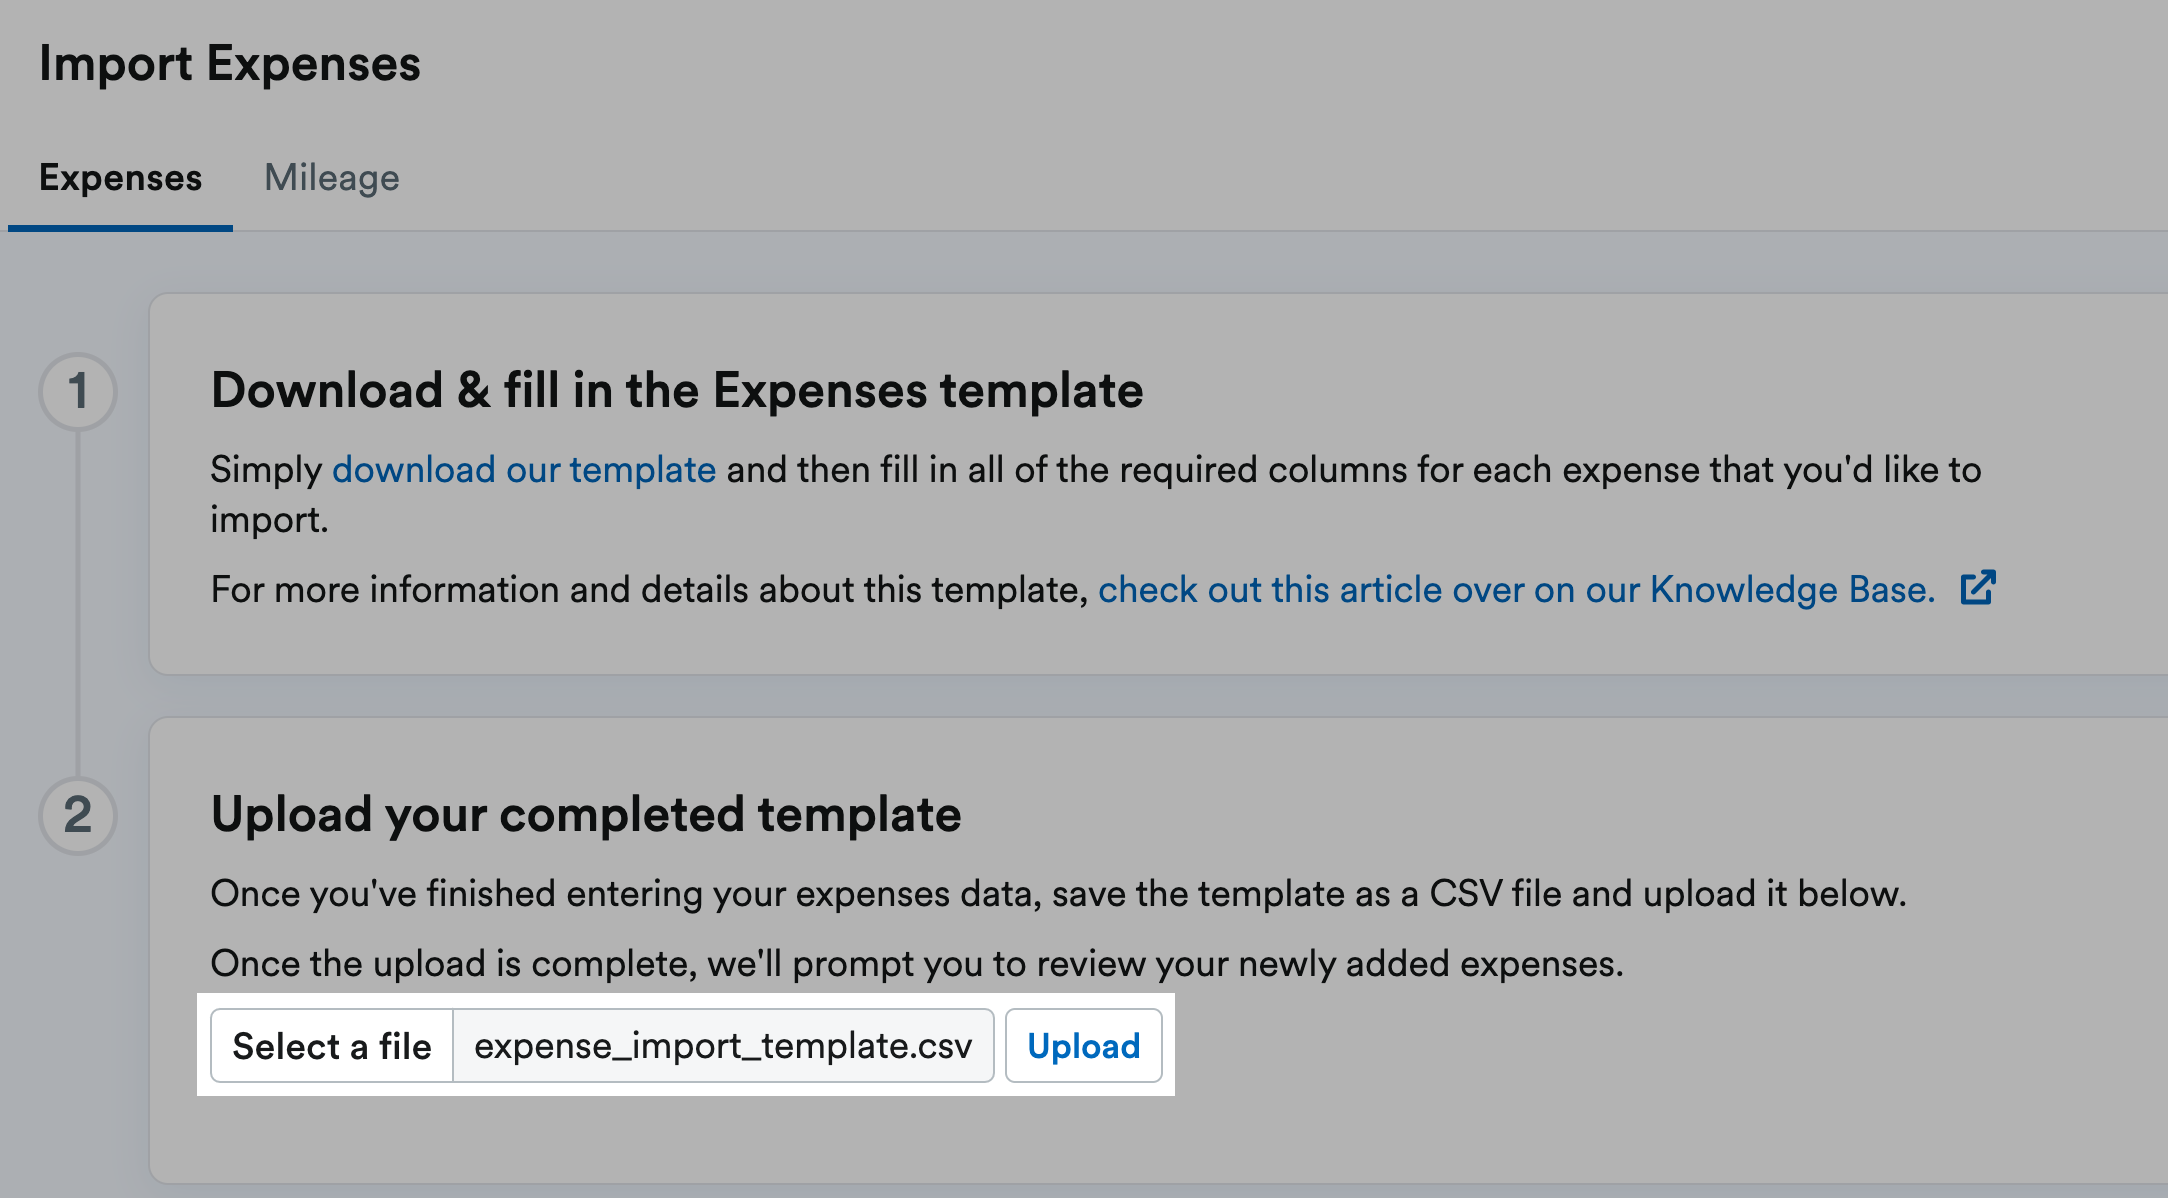
Task: Switch to the Expenses tab
Action: (x=120, y=178)
